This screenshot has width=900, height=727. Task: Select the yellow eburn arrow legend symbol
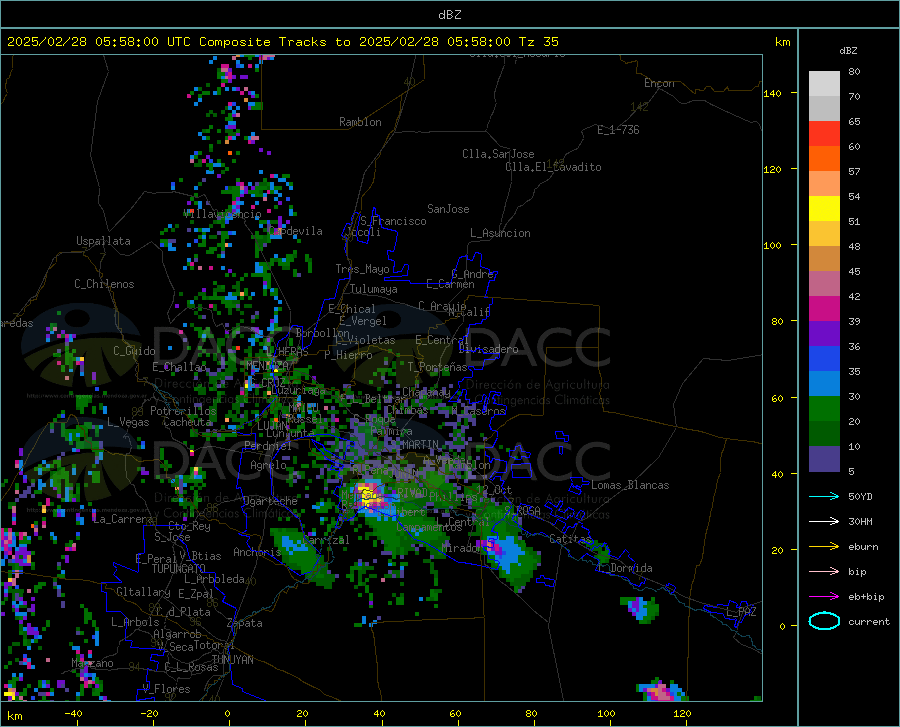coord(824,547)
